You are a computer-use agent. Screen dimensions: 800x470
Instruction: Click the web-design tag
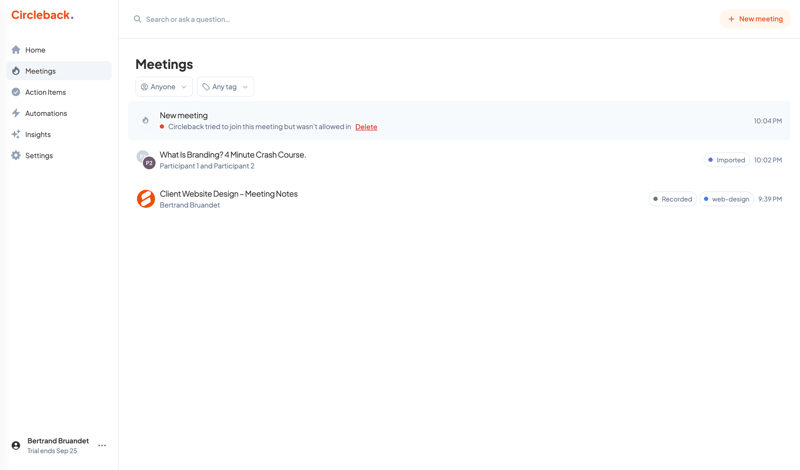[x=726, y=199]
